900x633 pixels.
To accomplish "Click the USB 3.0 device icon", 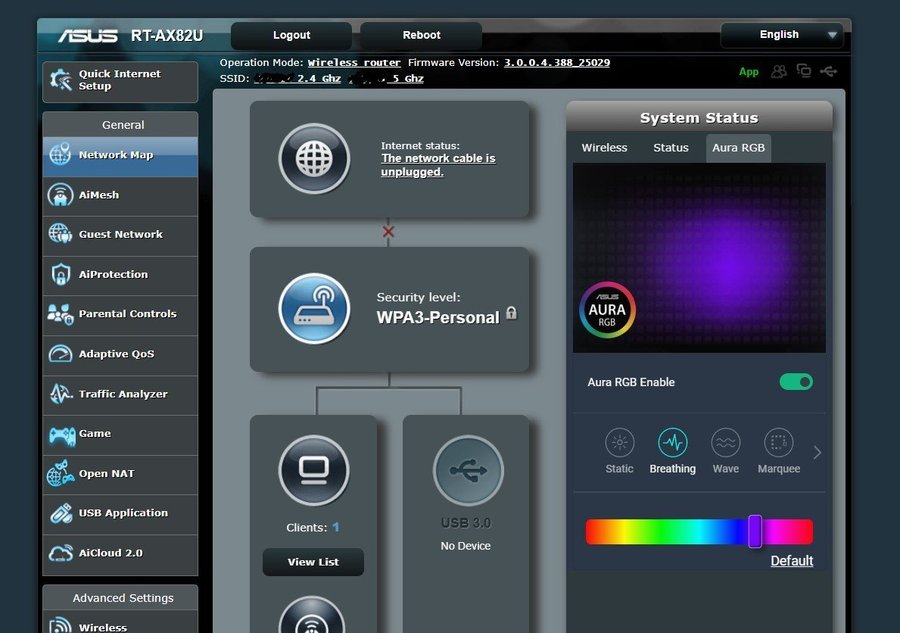I will coord(468,471).
